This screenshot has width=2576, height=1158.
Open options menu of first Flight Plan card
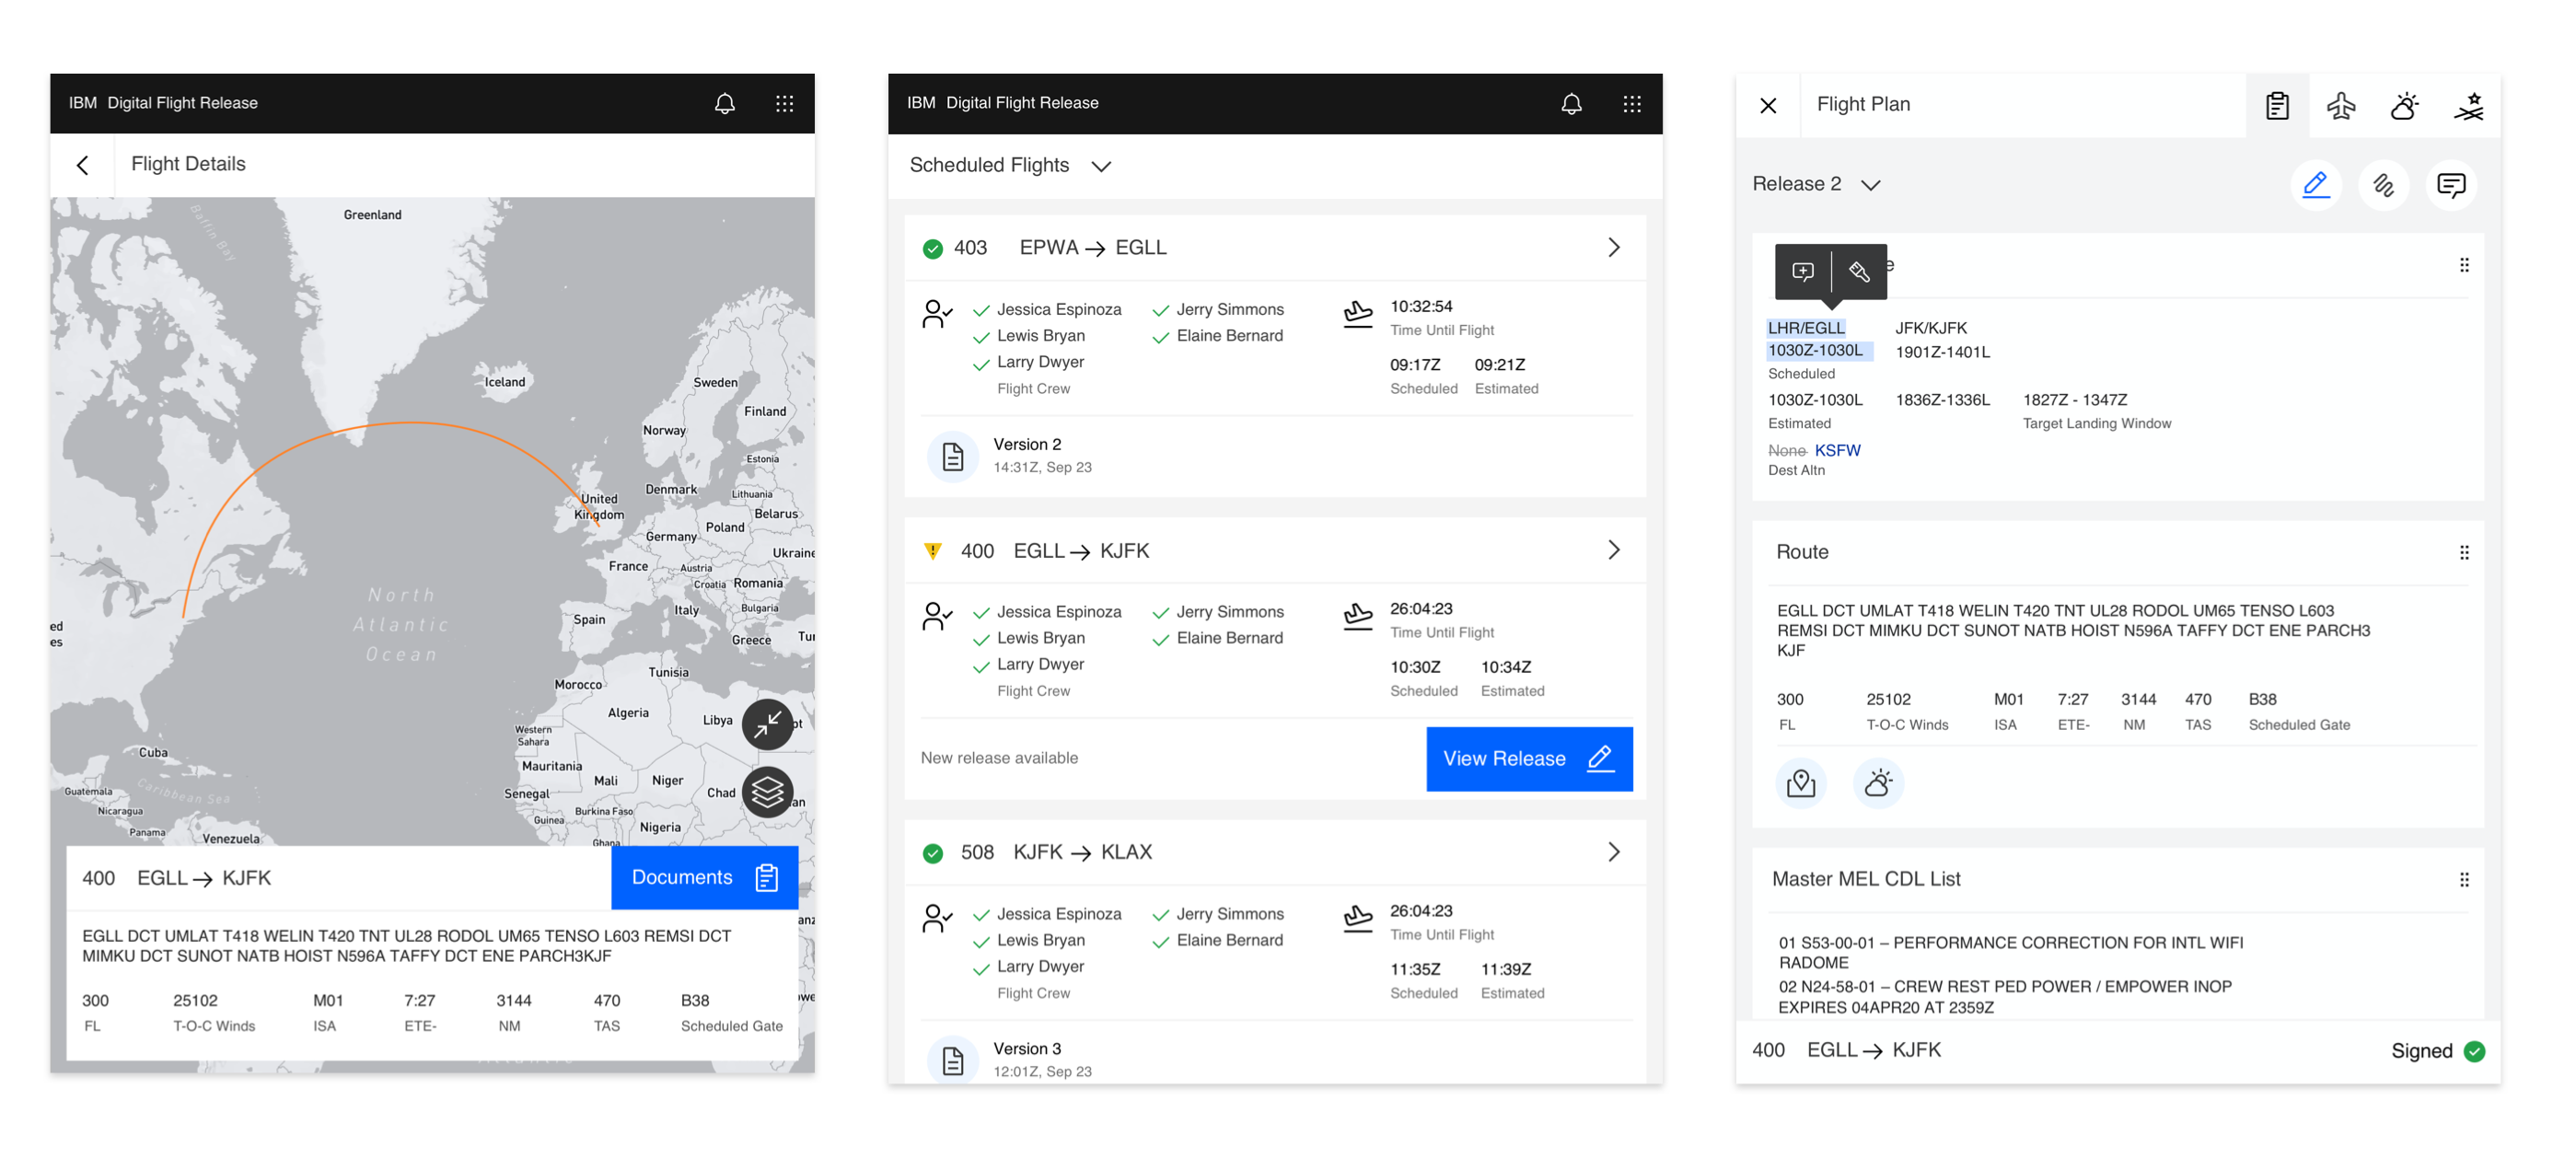(x=2463, y=265)
